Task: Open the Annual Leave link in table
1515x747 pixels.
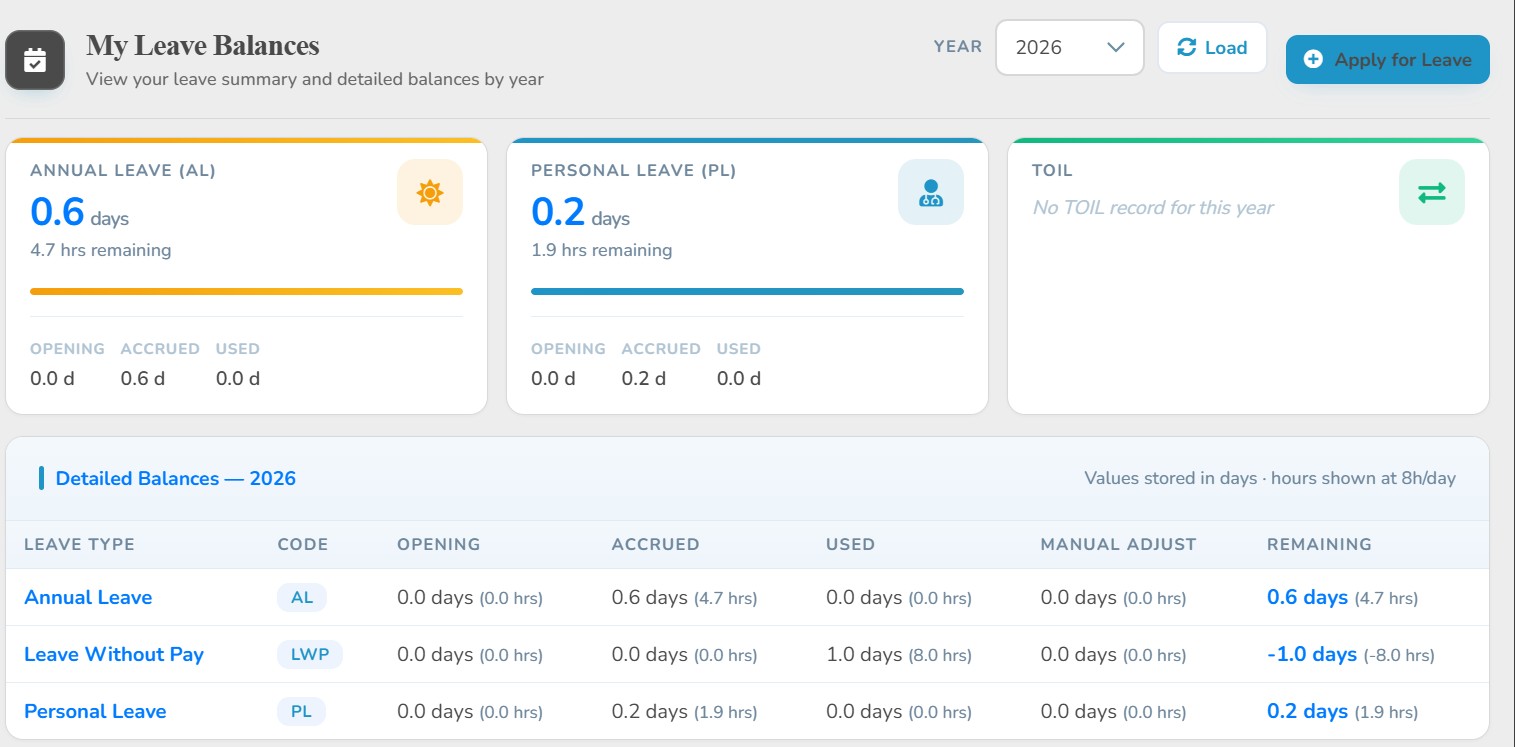Action: tap(88, 597)
